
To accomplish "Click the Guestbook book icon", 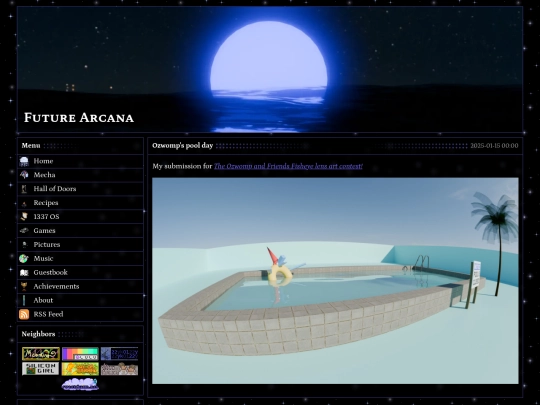I will (24, 272).
